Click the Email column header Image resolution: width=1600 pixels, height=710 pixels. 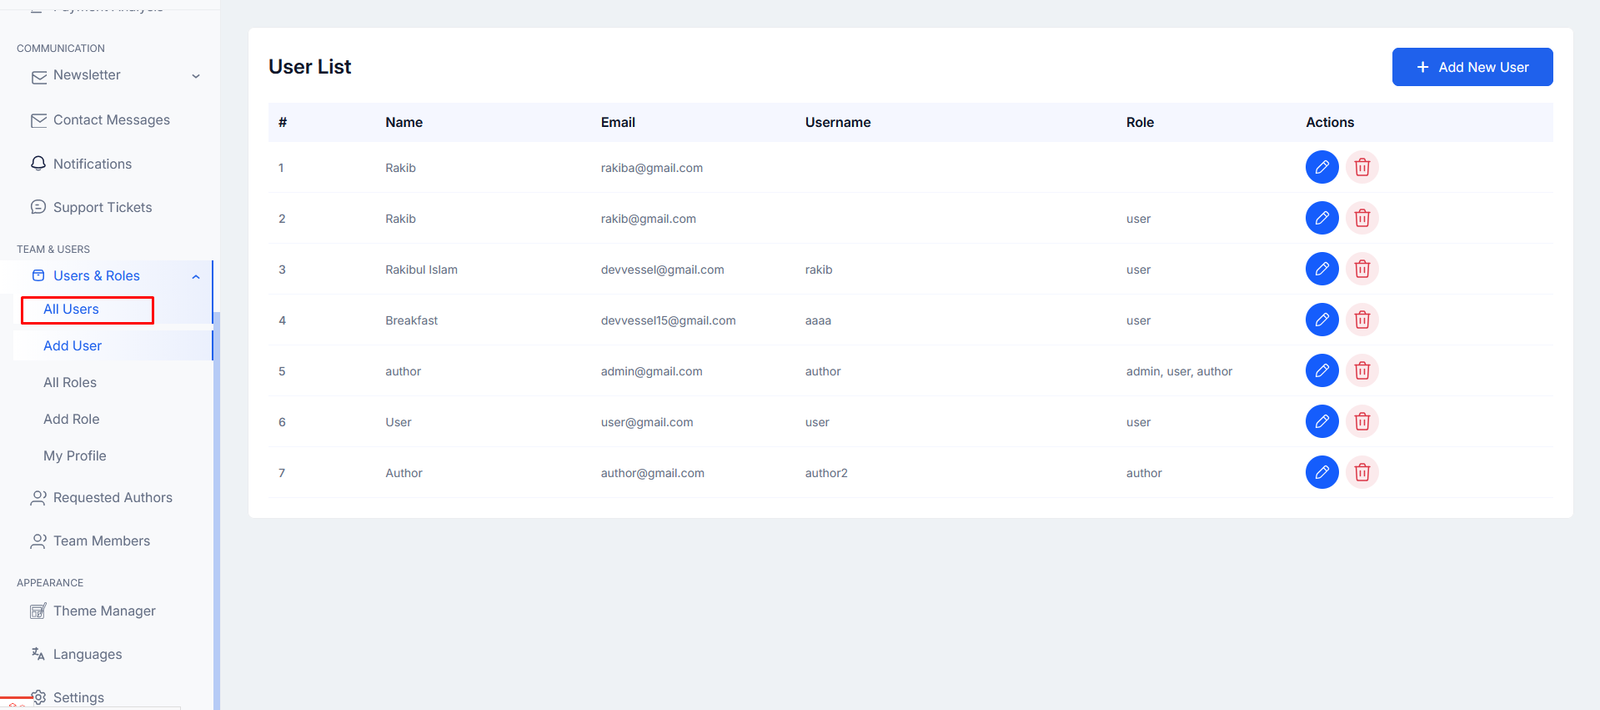pyautogui.click(x=618, y=122)
